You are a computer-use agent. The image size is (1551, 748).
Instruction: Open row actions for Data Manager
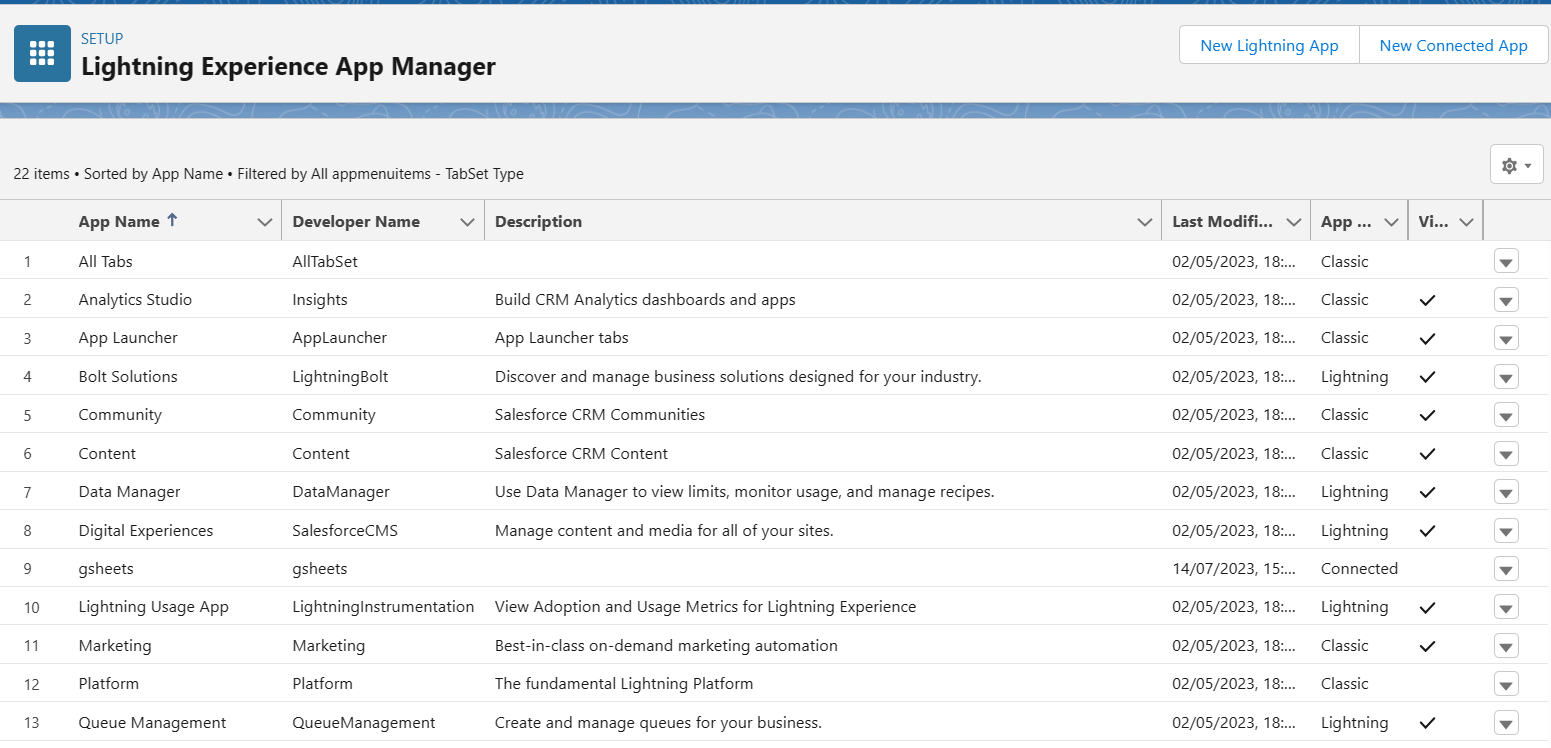pyautogui.click(x=1506, y=492)
